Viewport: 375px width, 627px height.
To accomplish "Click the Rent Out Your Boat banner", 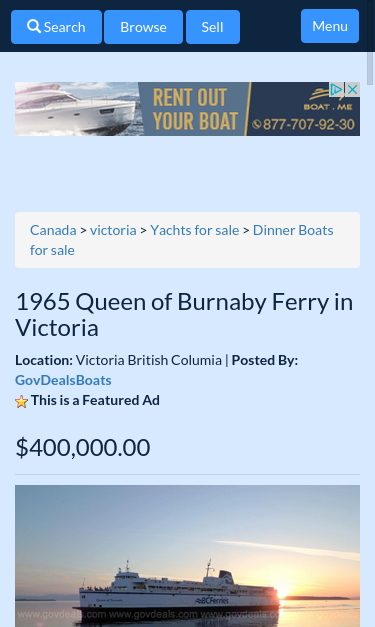I will coord(188,109).
